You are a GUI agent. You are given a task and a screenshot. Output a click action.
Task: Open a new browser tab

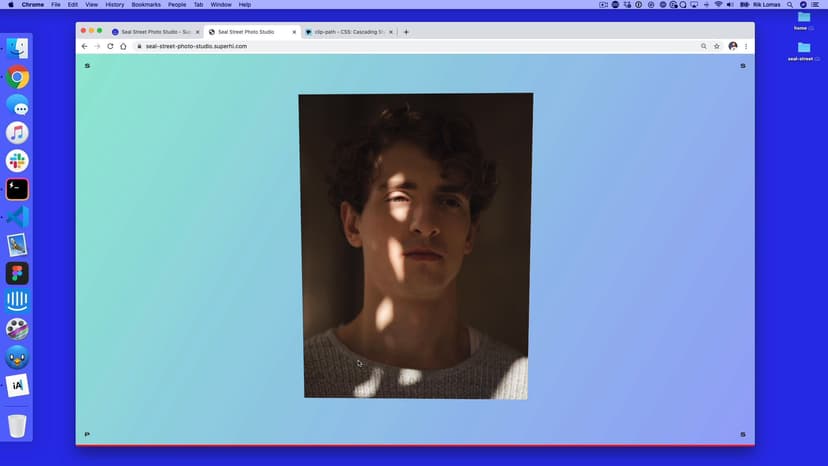pyautogui.click(x=406, y=32)
